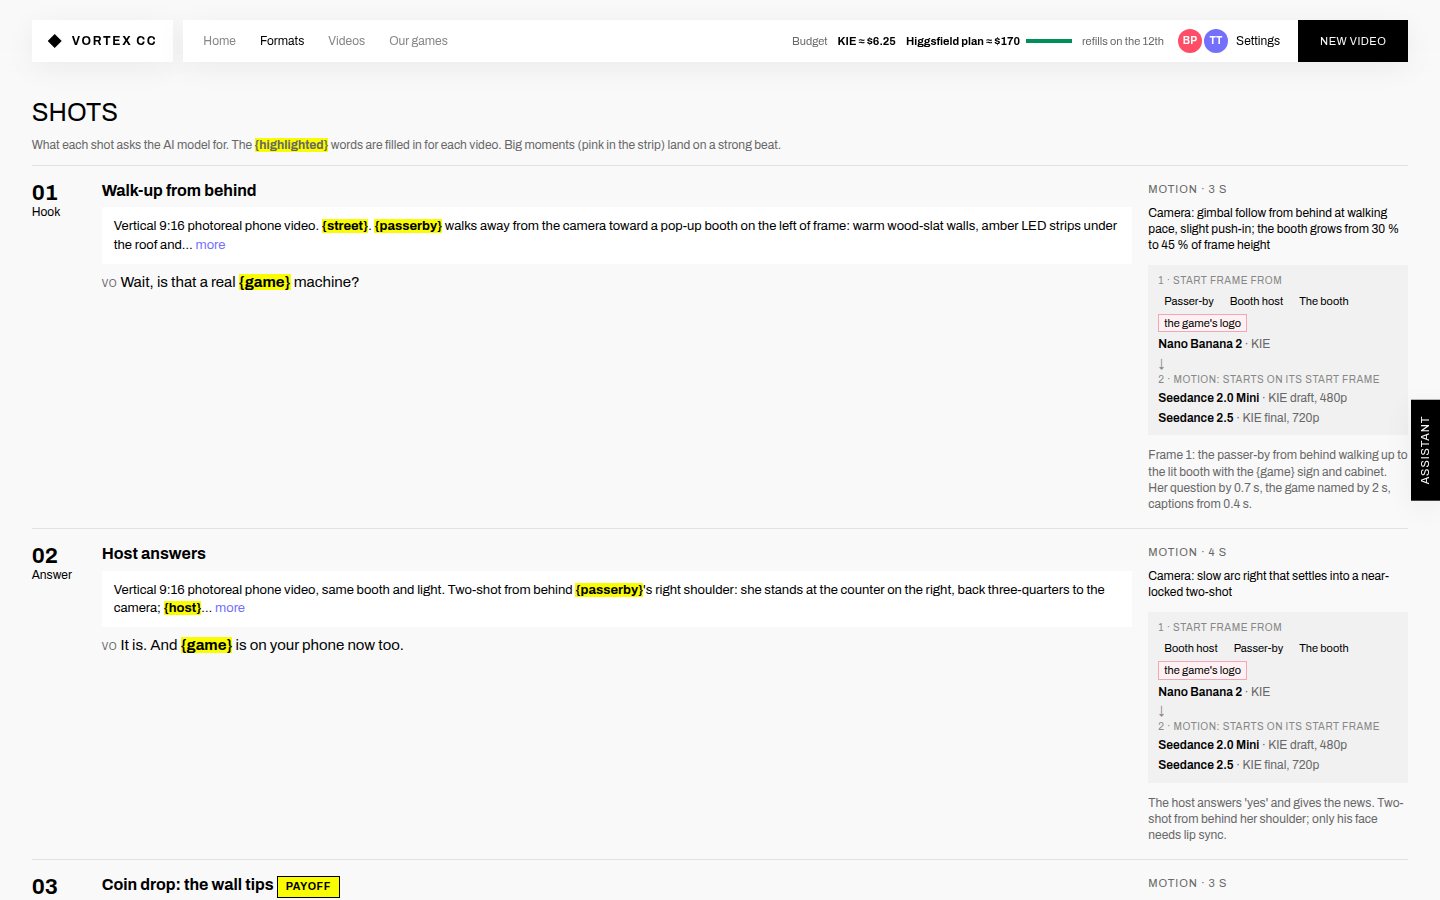Select The booth chip in shot 01
Screen dimensions: 1440x900
point(1323,301)
